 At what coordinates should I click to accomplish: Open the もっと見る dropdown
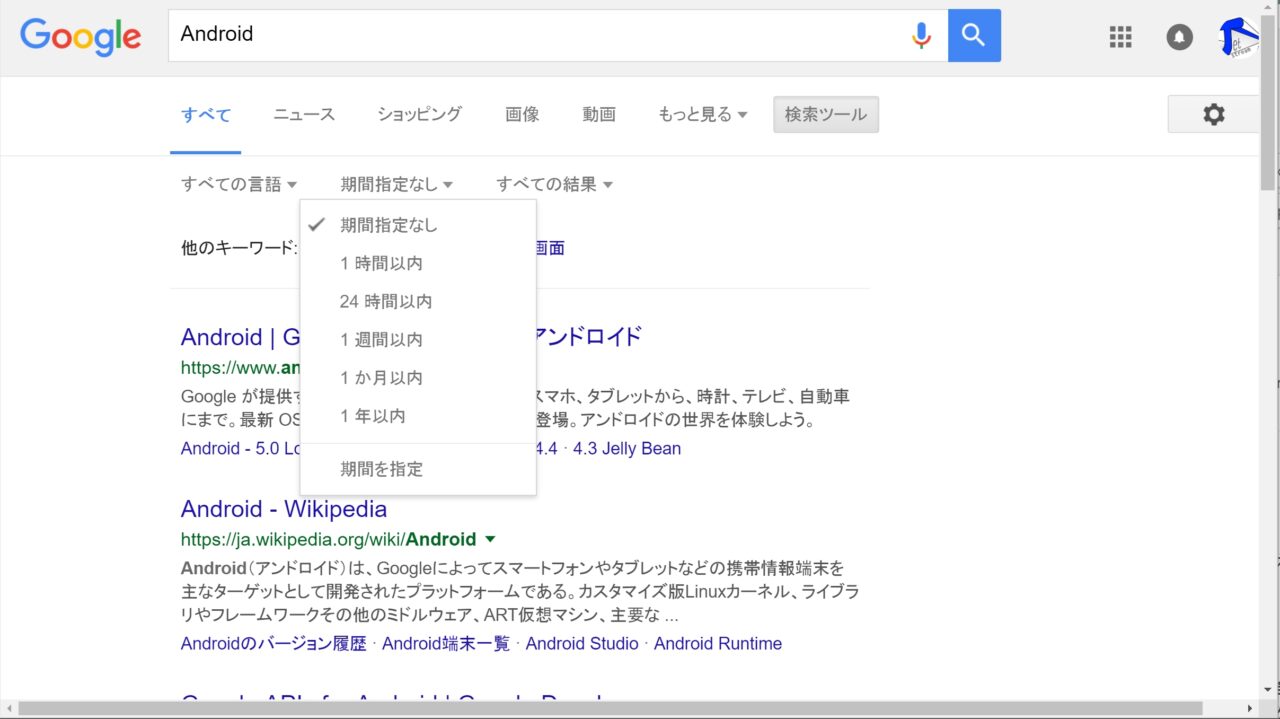tap(702, 115)
